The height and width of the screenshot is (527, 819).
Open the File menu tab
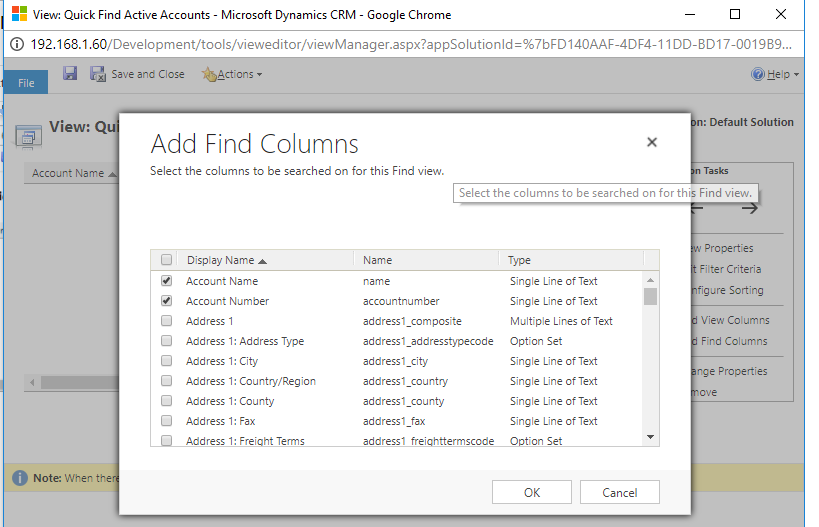pos(27,83)
